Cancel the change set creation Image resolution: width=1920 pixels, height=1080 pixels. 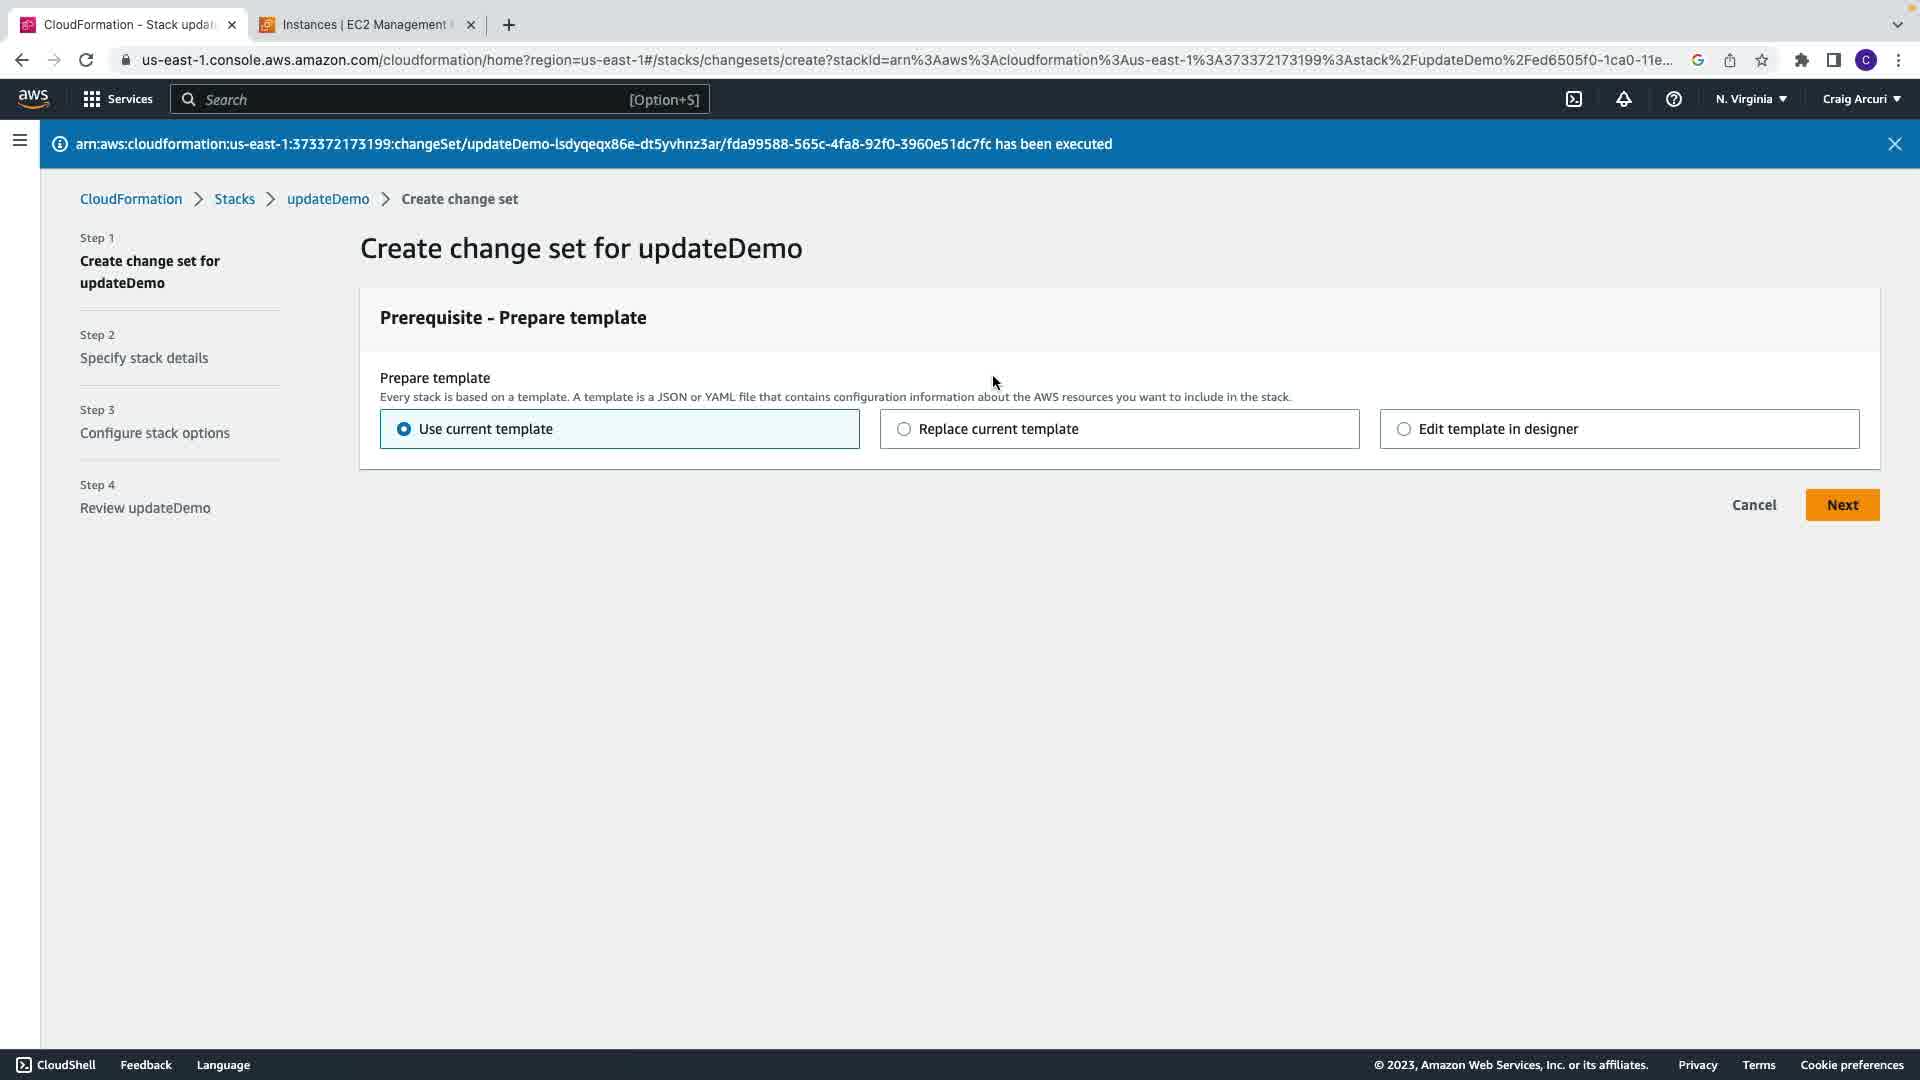(1754, 505)
